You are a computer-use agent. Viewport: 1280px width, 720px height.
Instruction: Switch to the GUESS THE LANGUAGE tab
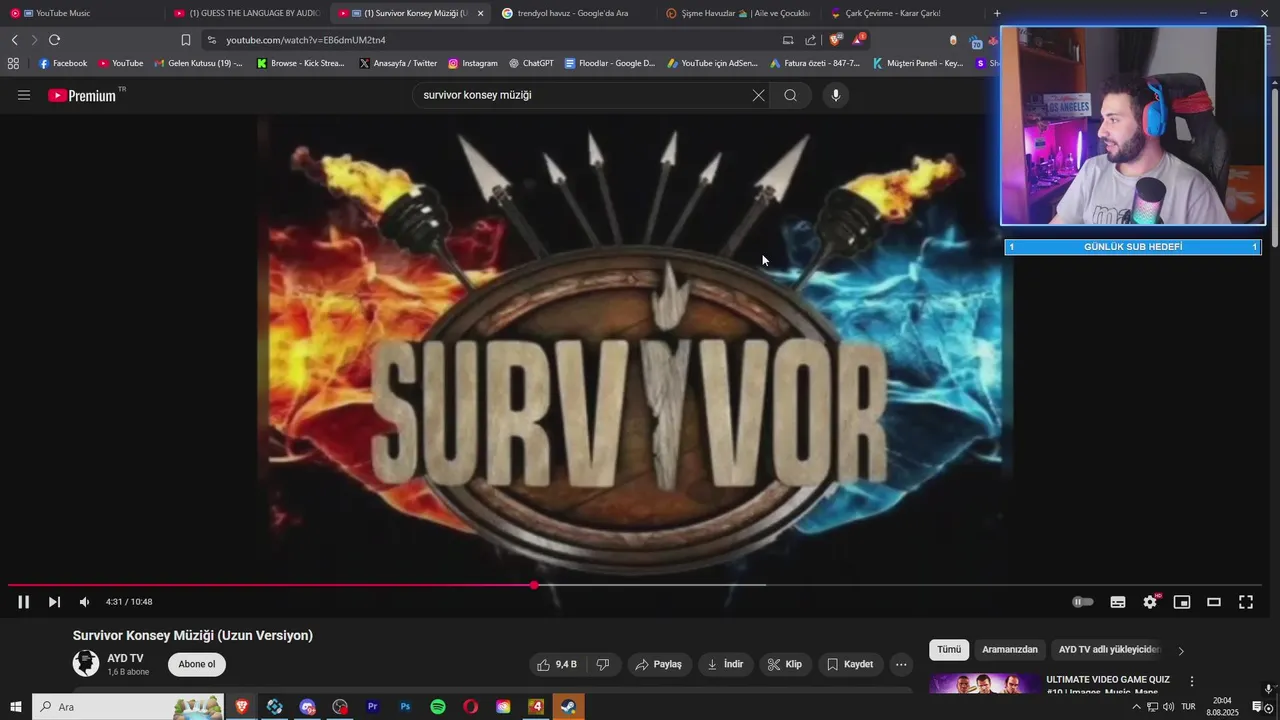pos(247,13)
